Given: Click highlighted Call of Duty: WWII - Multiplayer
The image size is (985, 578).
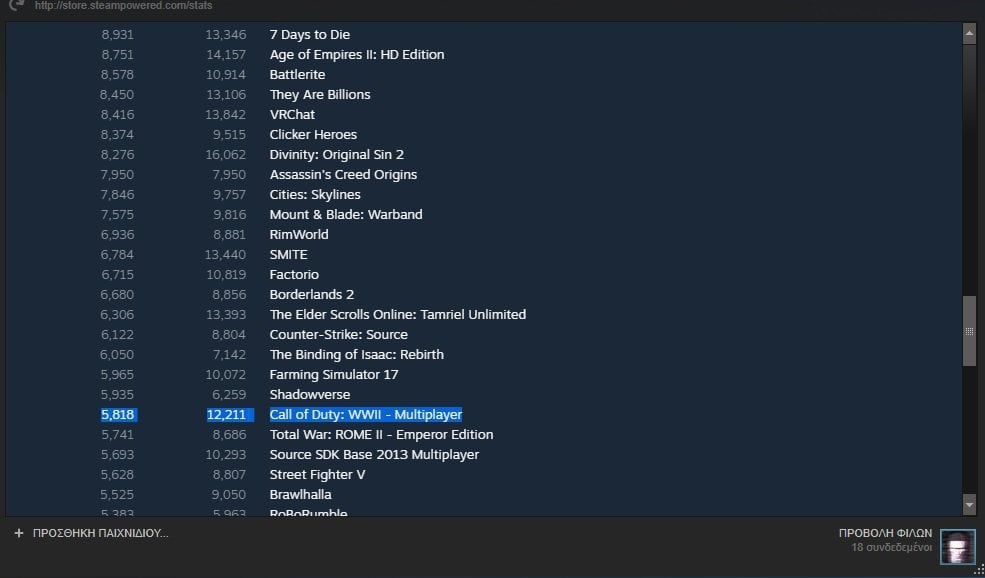Looking at the screenshot, I should (x=366, y=415).
